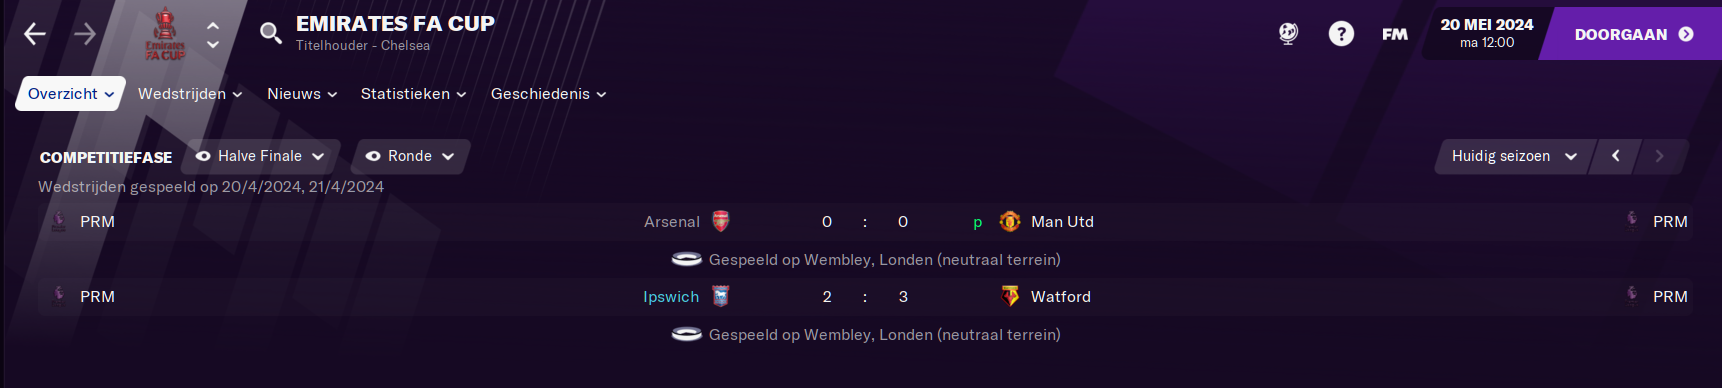Screen dimensions: 1722x388
Task: Click the Watford club crest
Action: coord(1010,296)
